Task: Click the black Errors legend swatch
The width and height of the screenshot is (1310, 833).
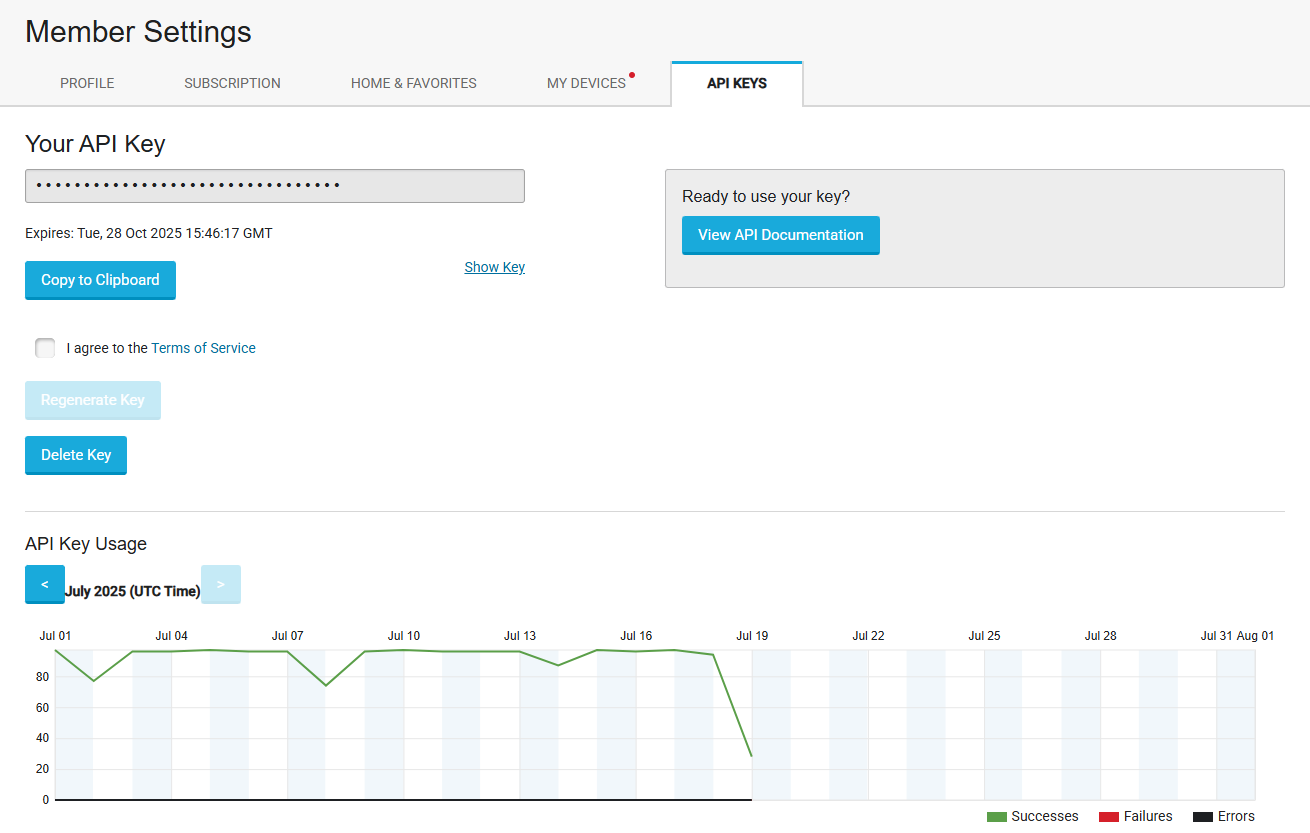Action: 1202,817
